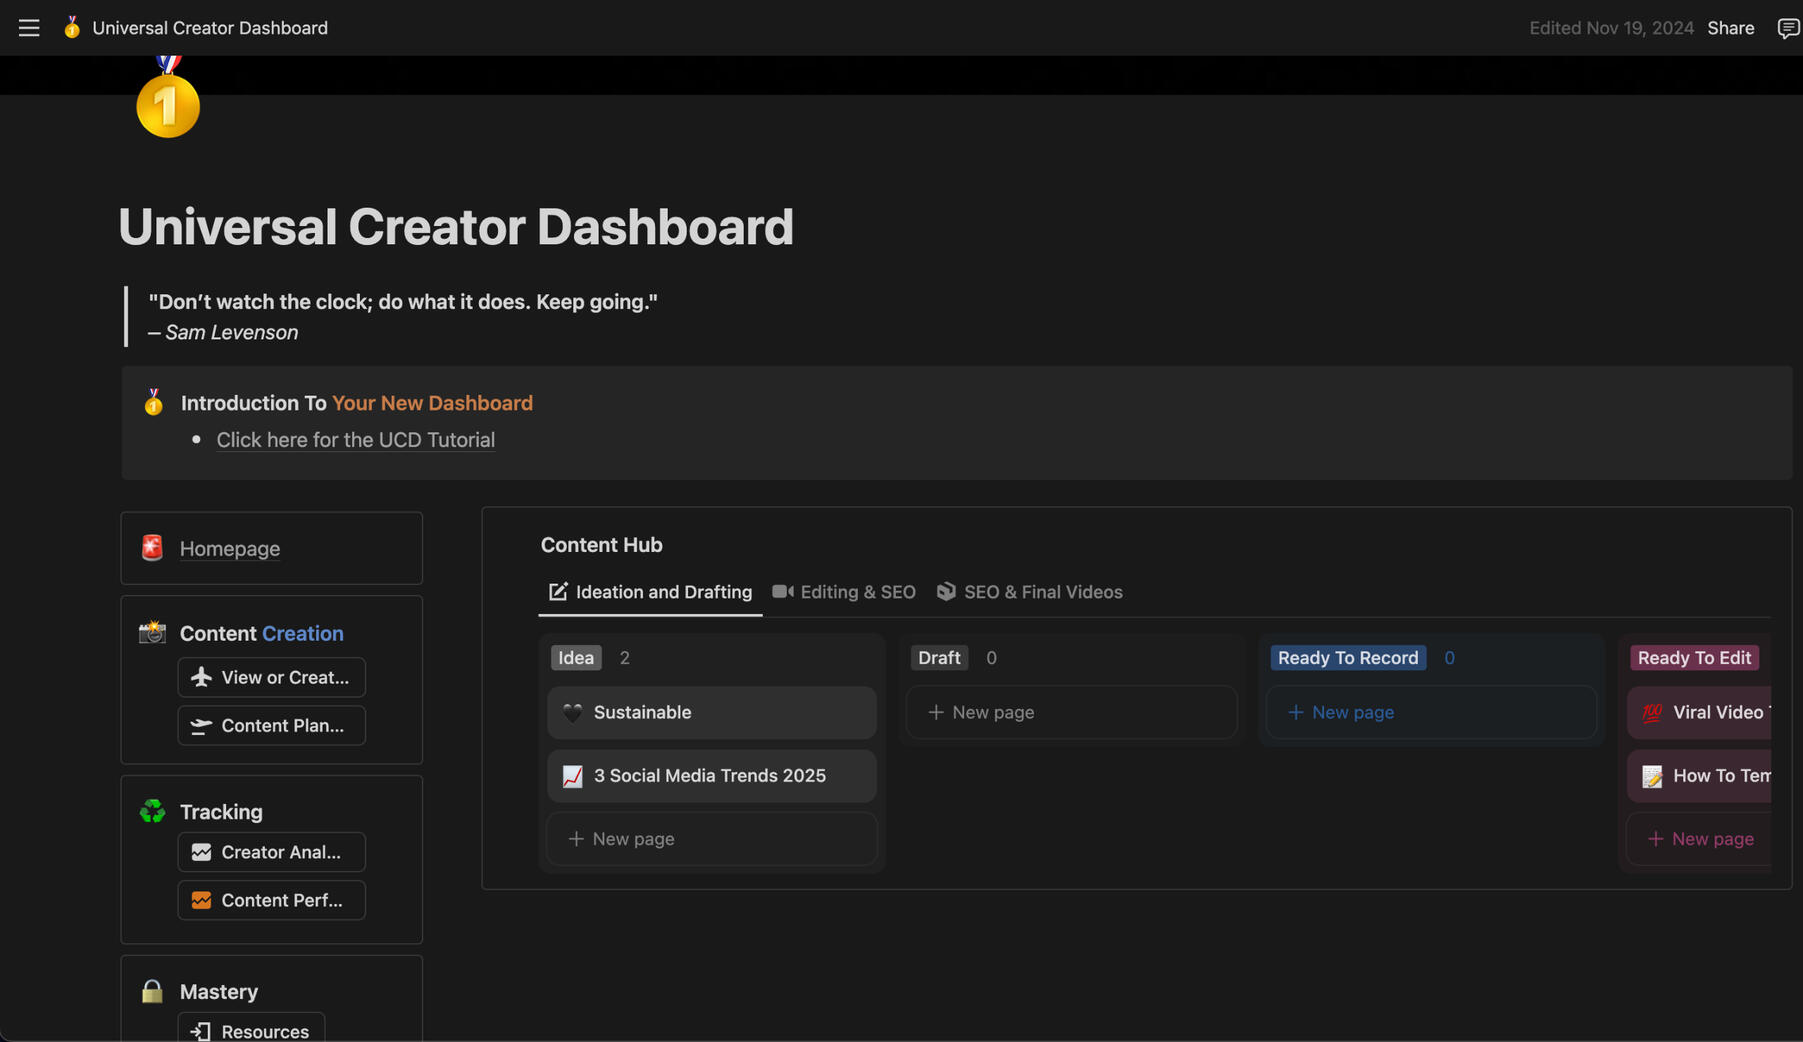Click the chart icon on Social Media Trends card
The image size is (1803, 1042).
click(x=572, y=776)
